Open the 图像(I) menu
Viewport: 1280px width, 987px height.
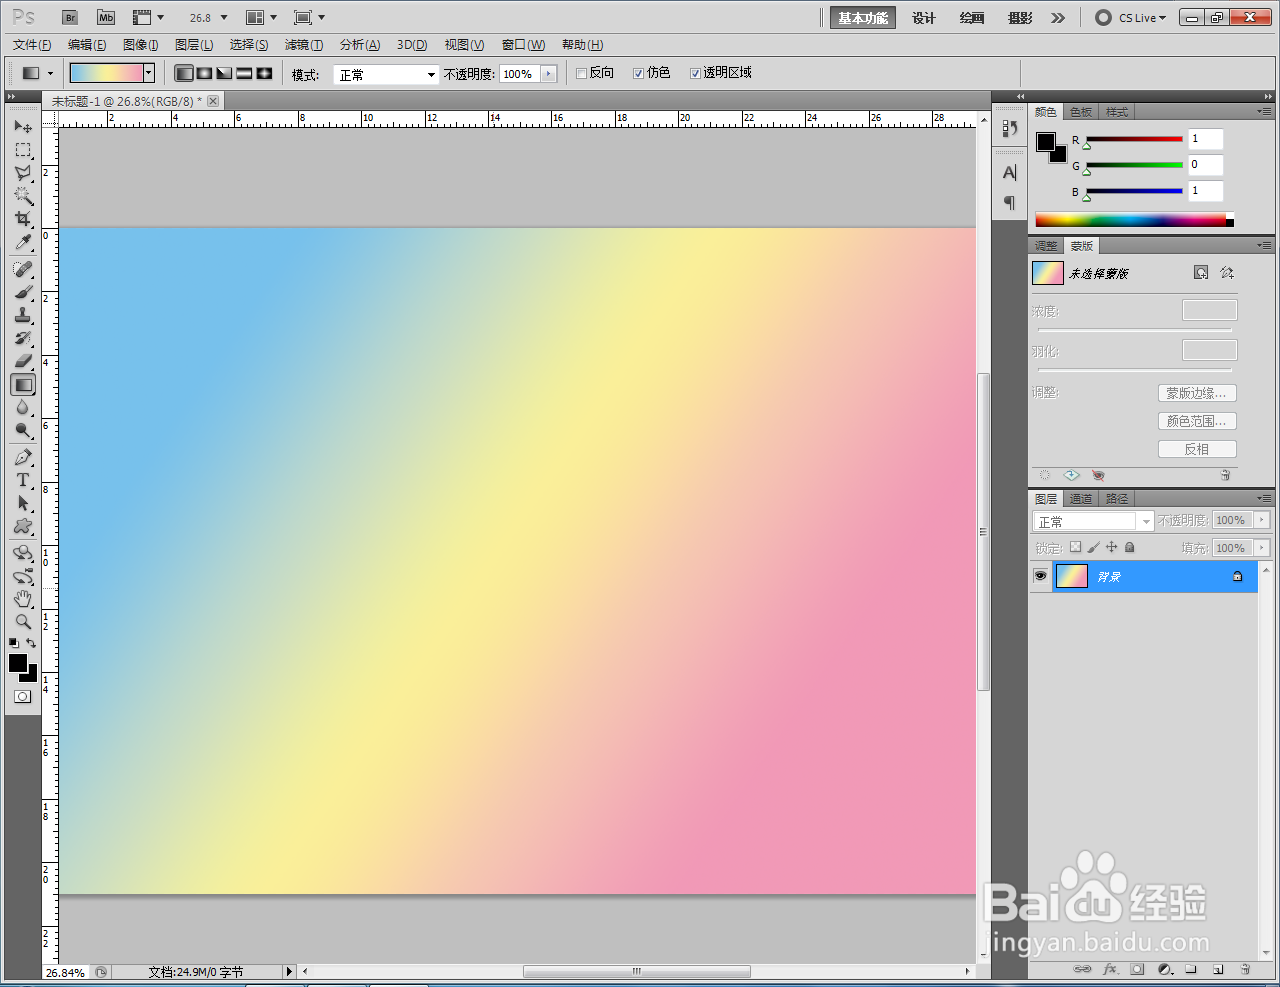(141, 45)
